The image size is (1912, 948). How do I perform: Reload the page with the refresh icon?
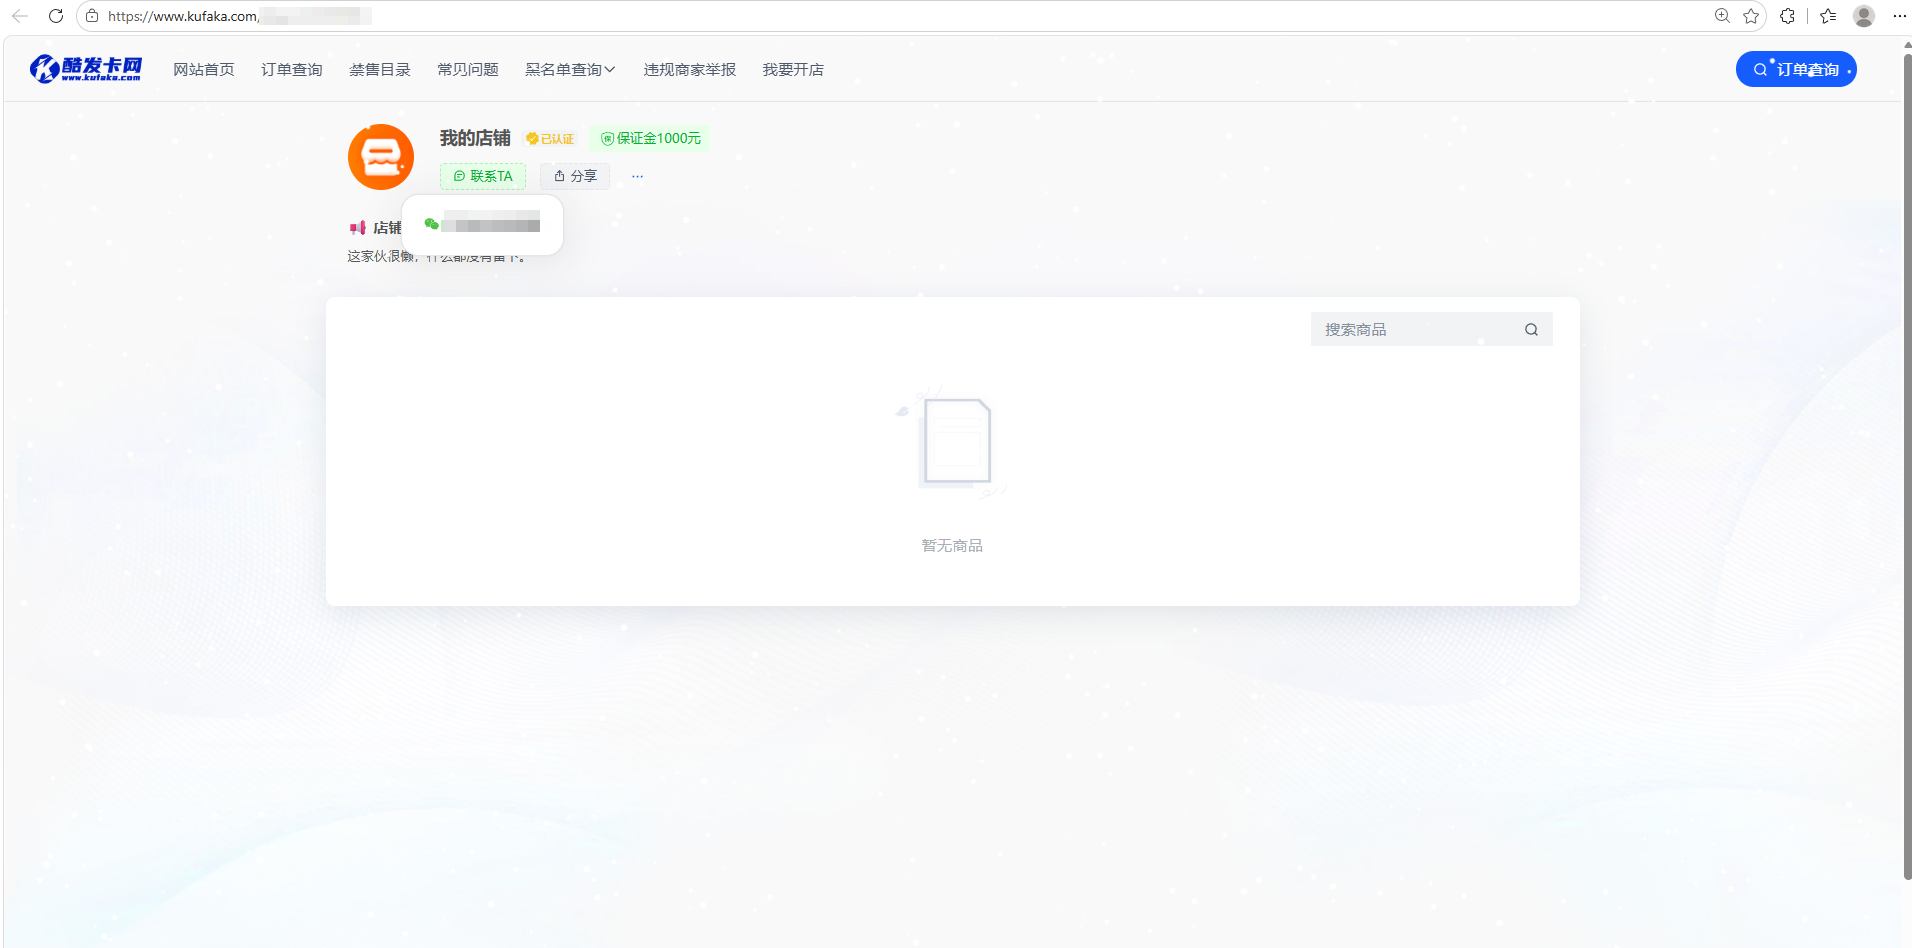pyautogui.click(x=56, y=16)
